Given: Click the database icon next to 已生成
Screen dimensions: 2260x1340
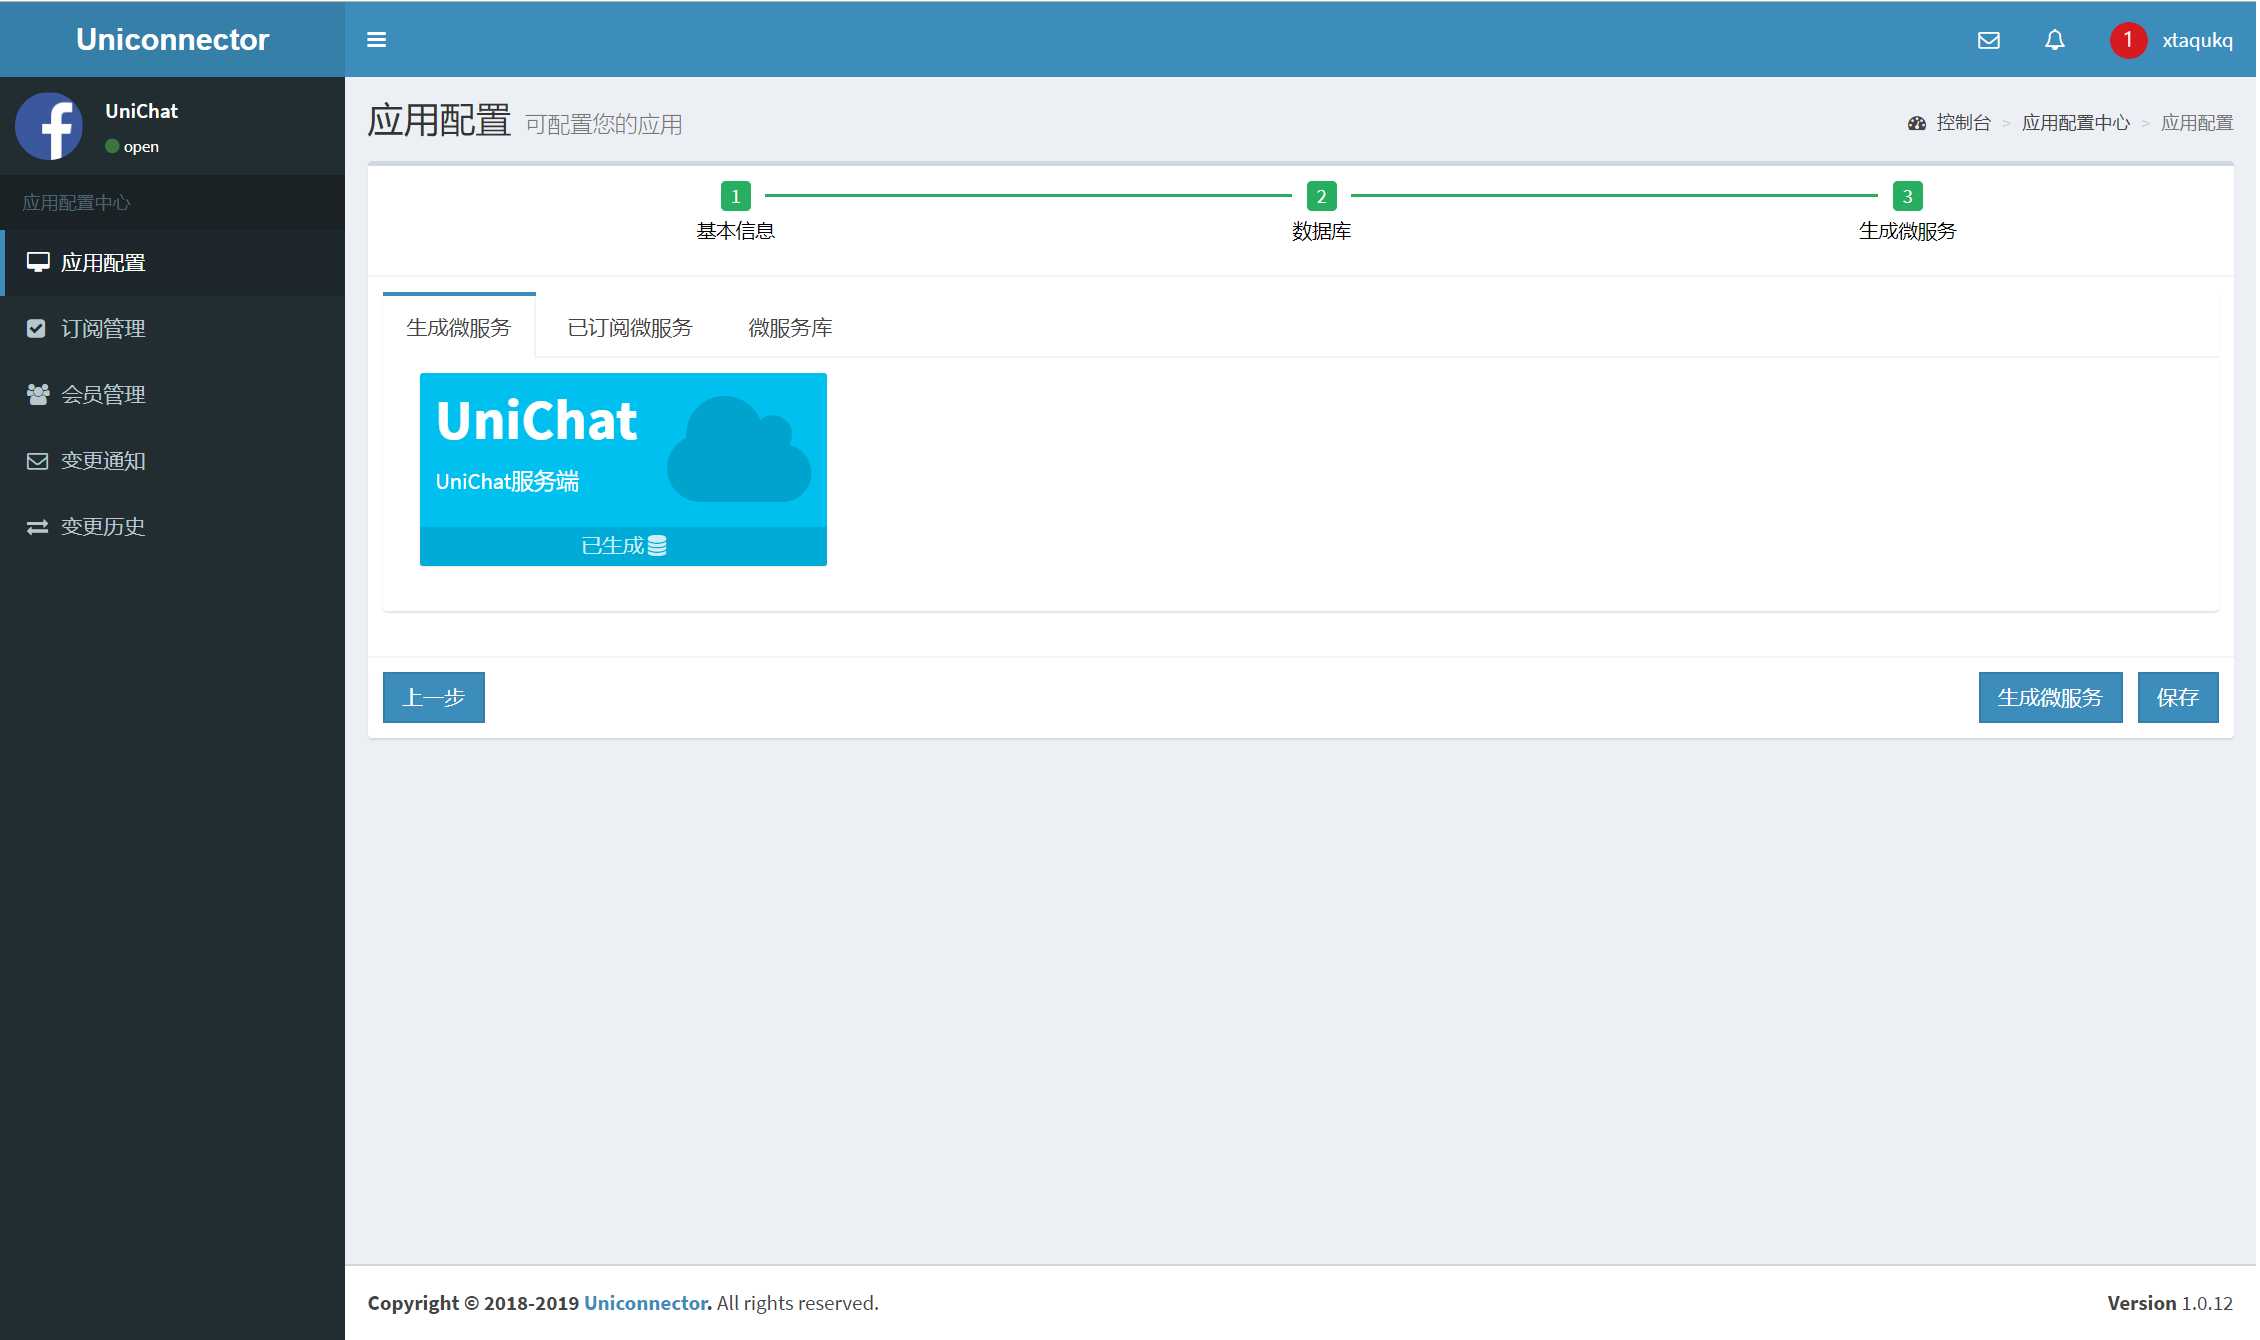Looking at the screenshot, I should pos(657,546).
